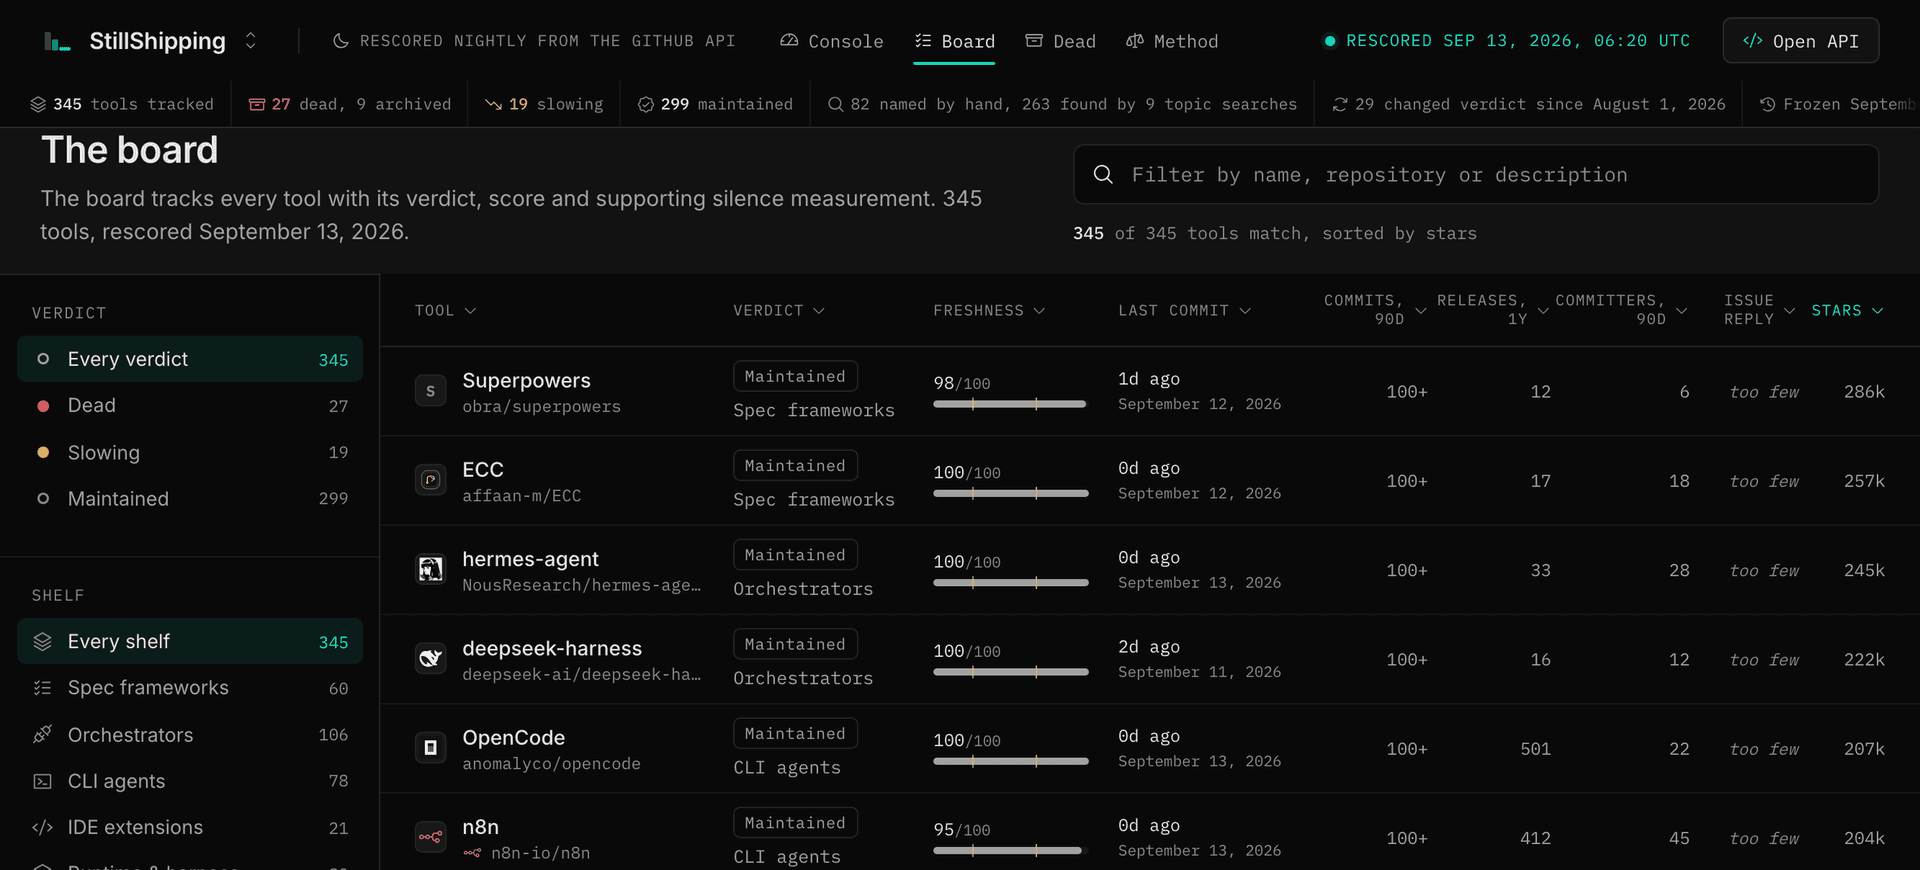Show only the Spec frameworks shelf
The height and width of the screenshot is (870, 1920).
[190, 688]
